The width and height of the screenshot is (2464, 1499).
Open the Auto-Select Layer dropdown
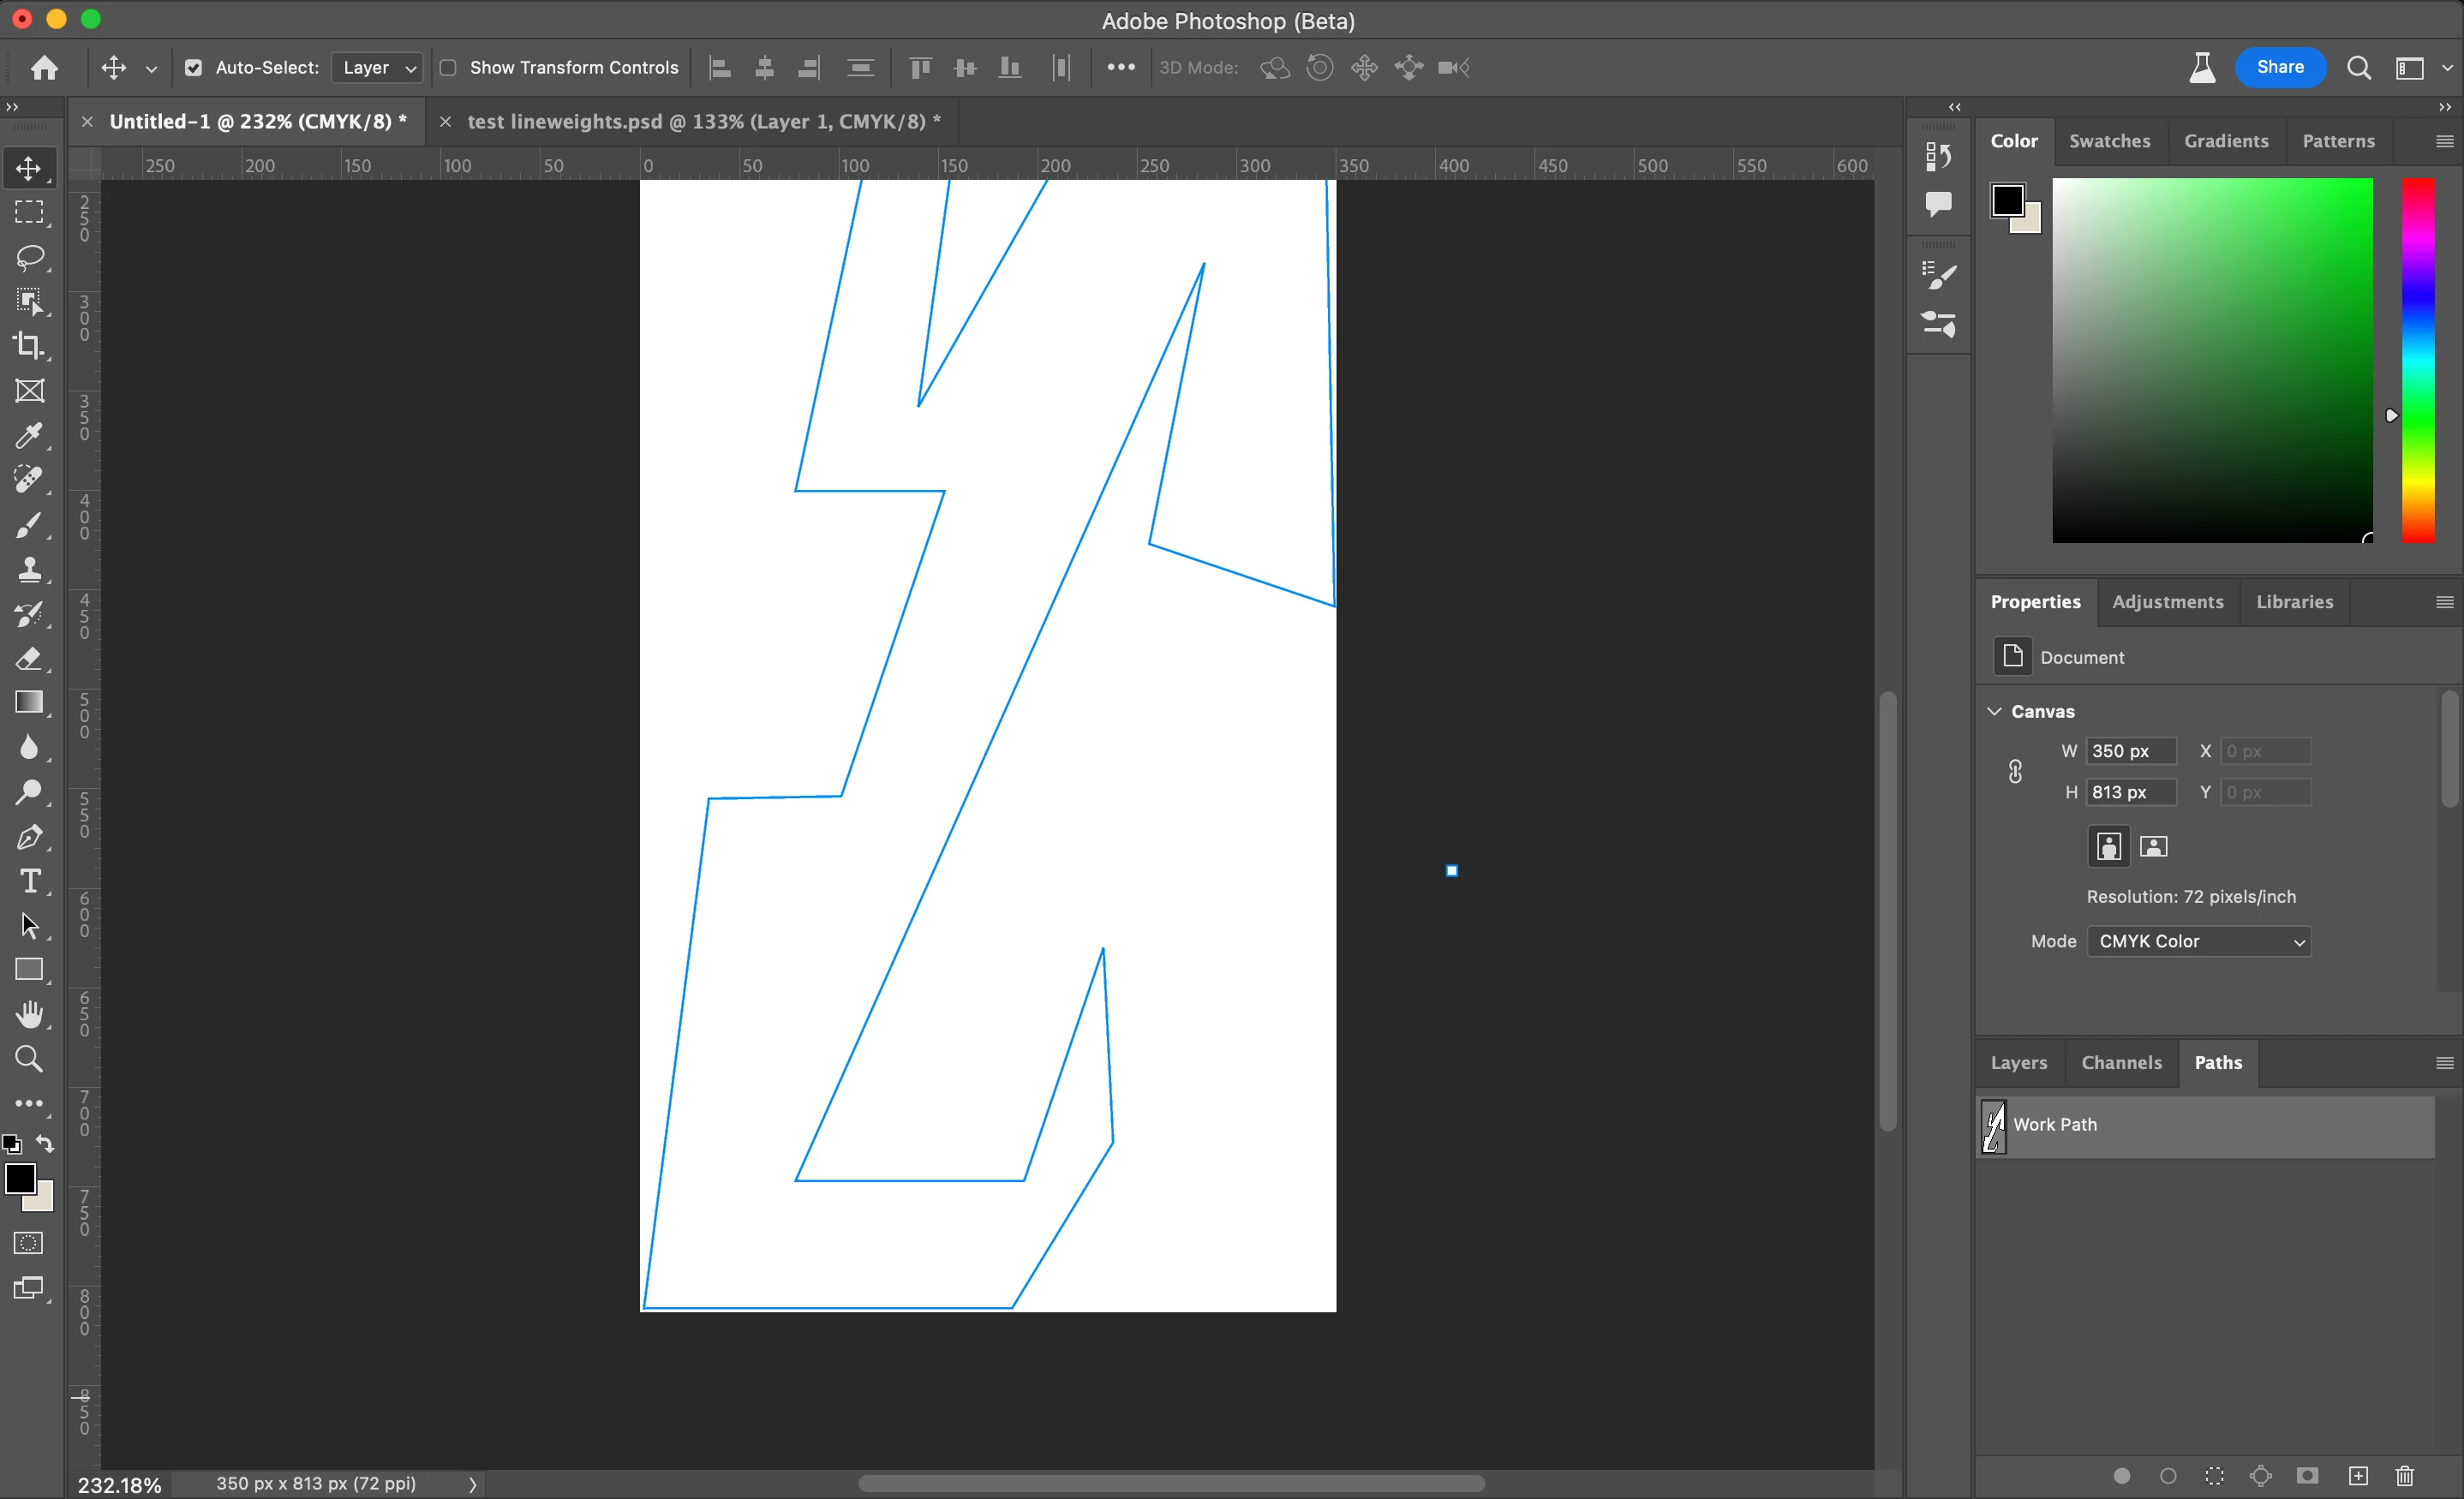378,68
